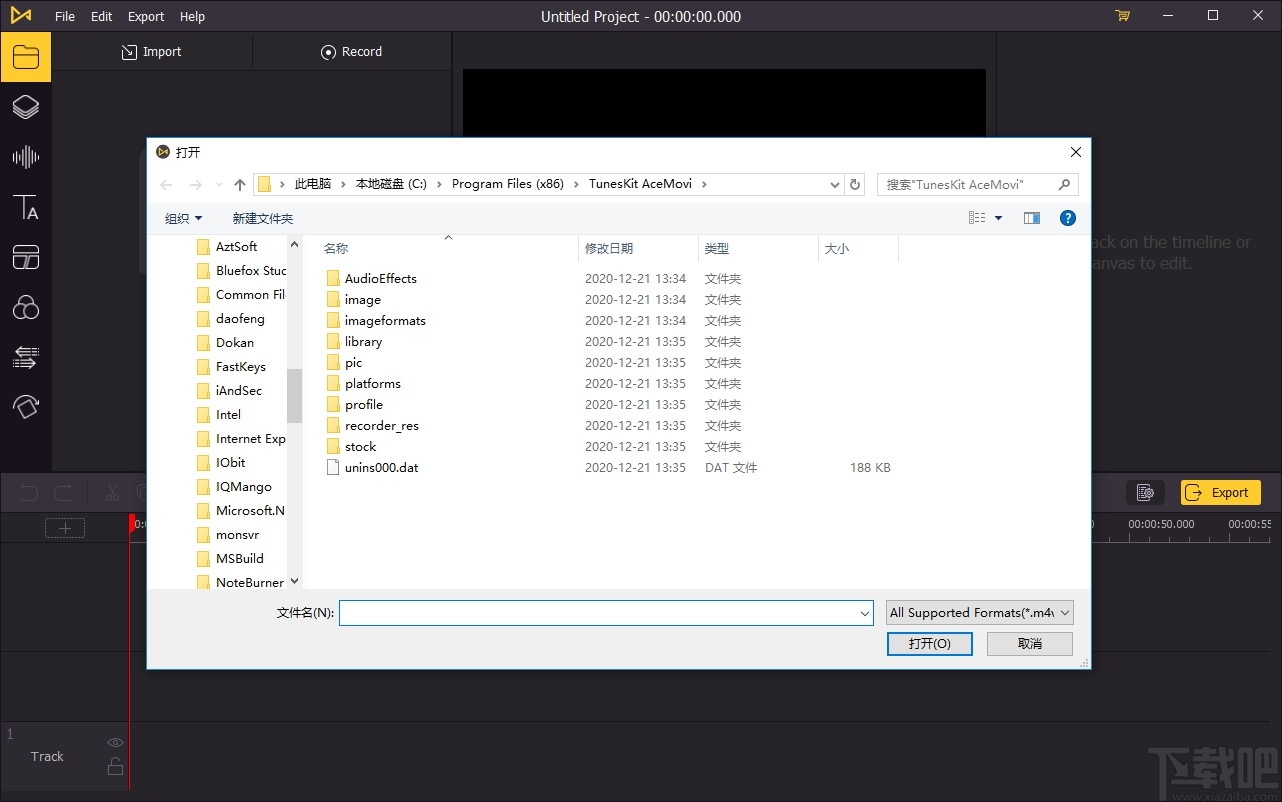
Task: Toggle the preview pane in the open dialog
Action: point(1031,217)
